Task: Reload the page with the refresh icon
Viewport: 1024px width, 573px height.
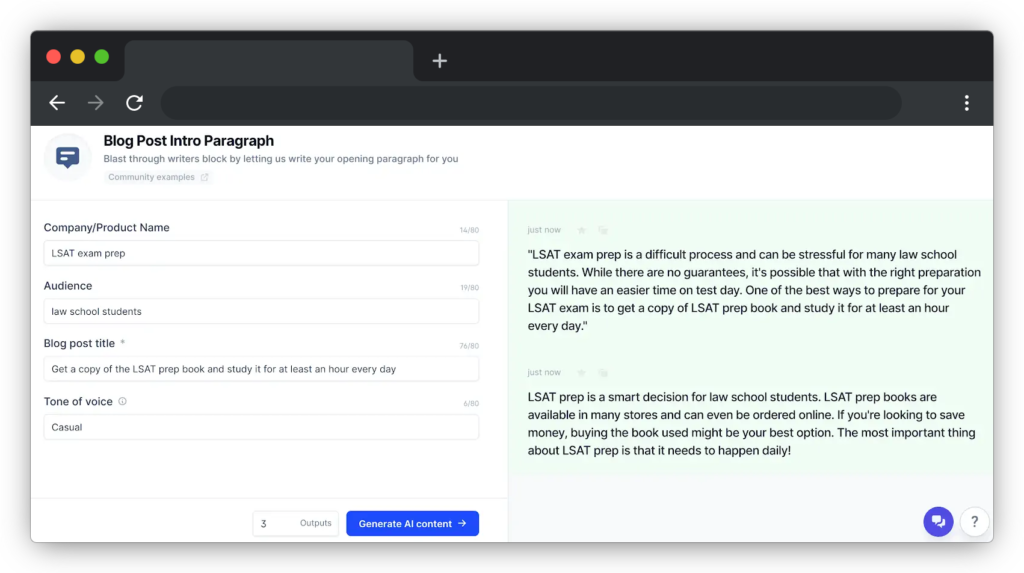Action: coord(135,103)
